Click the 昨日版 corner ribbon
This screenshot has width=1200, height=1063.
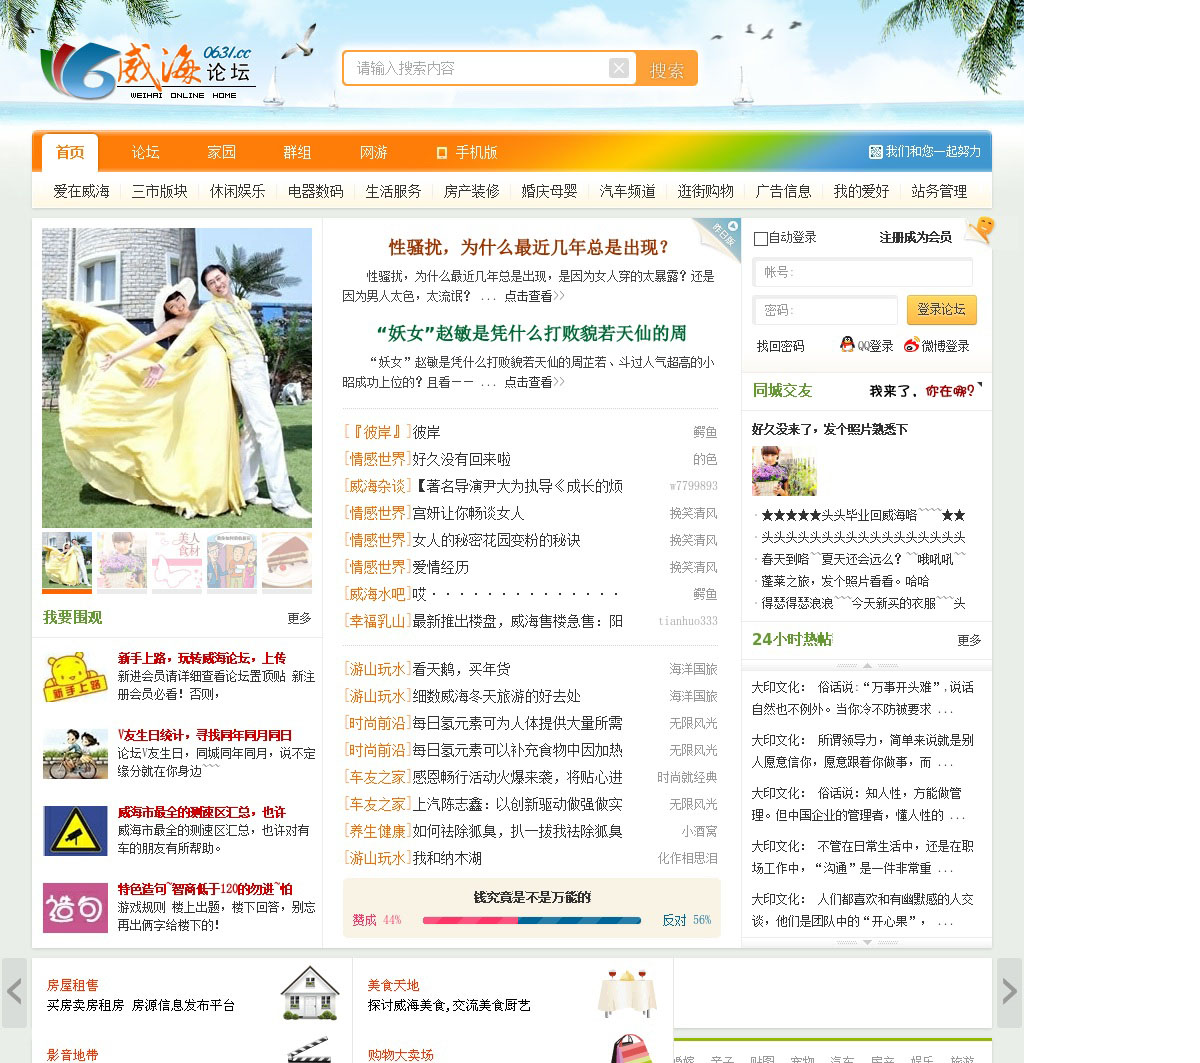tap(720, 238)
